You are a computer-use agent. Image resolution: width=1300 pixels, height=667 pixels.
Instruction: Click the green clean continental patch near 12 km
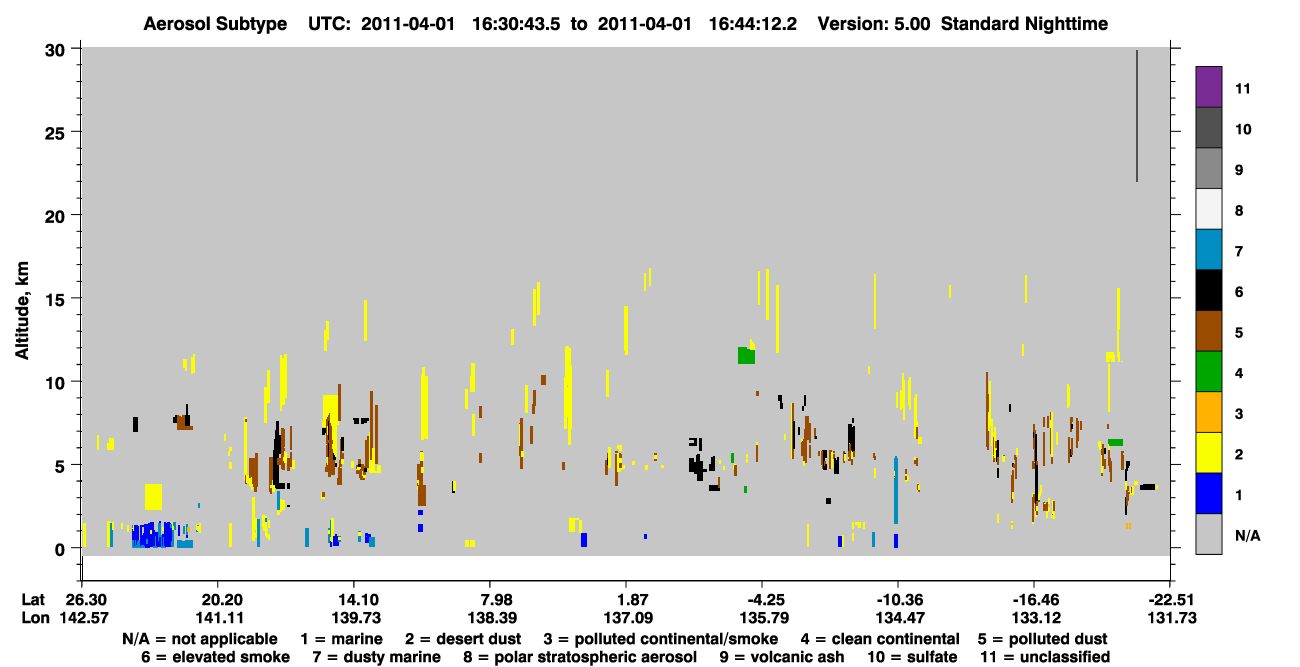(x=746, y=355)
